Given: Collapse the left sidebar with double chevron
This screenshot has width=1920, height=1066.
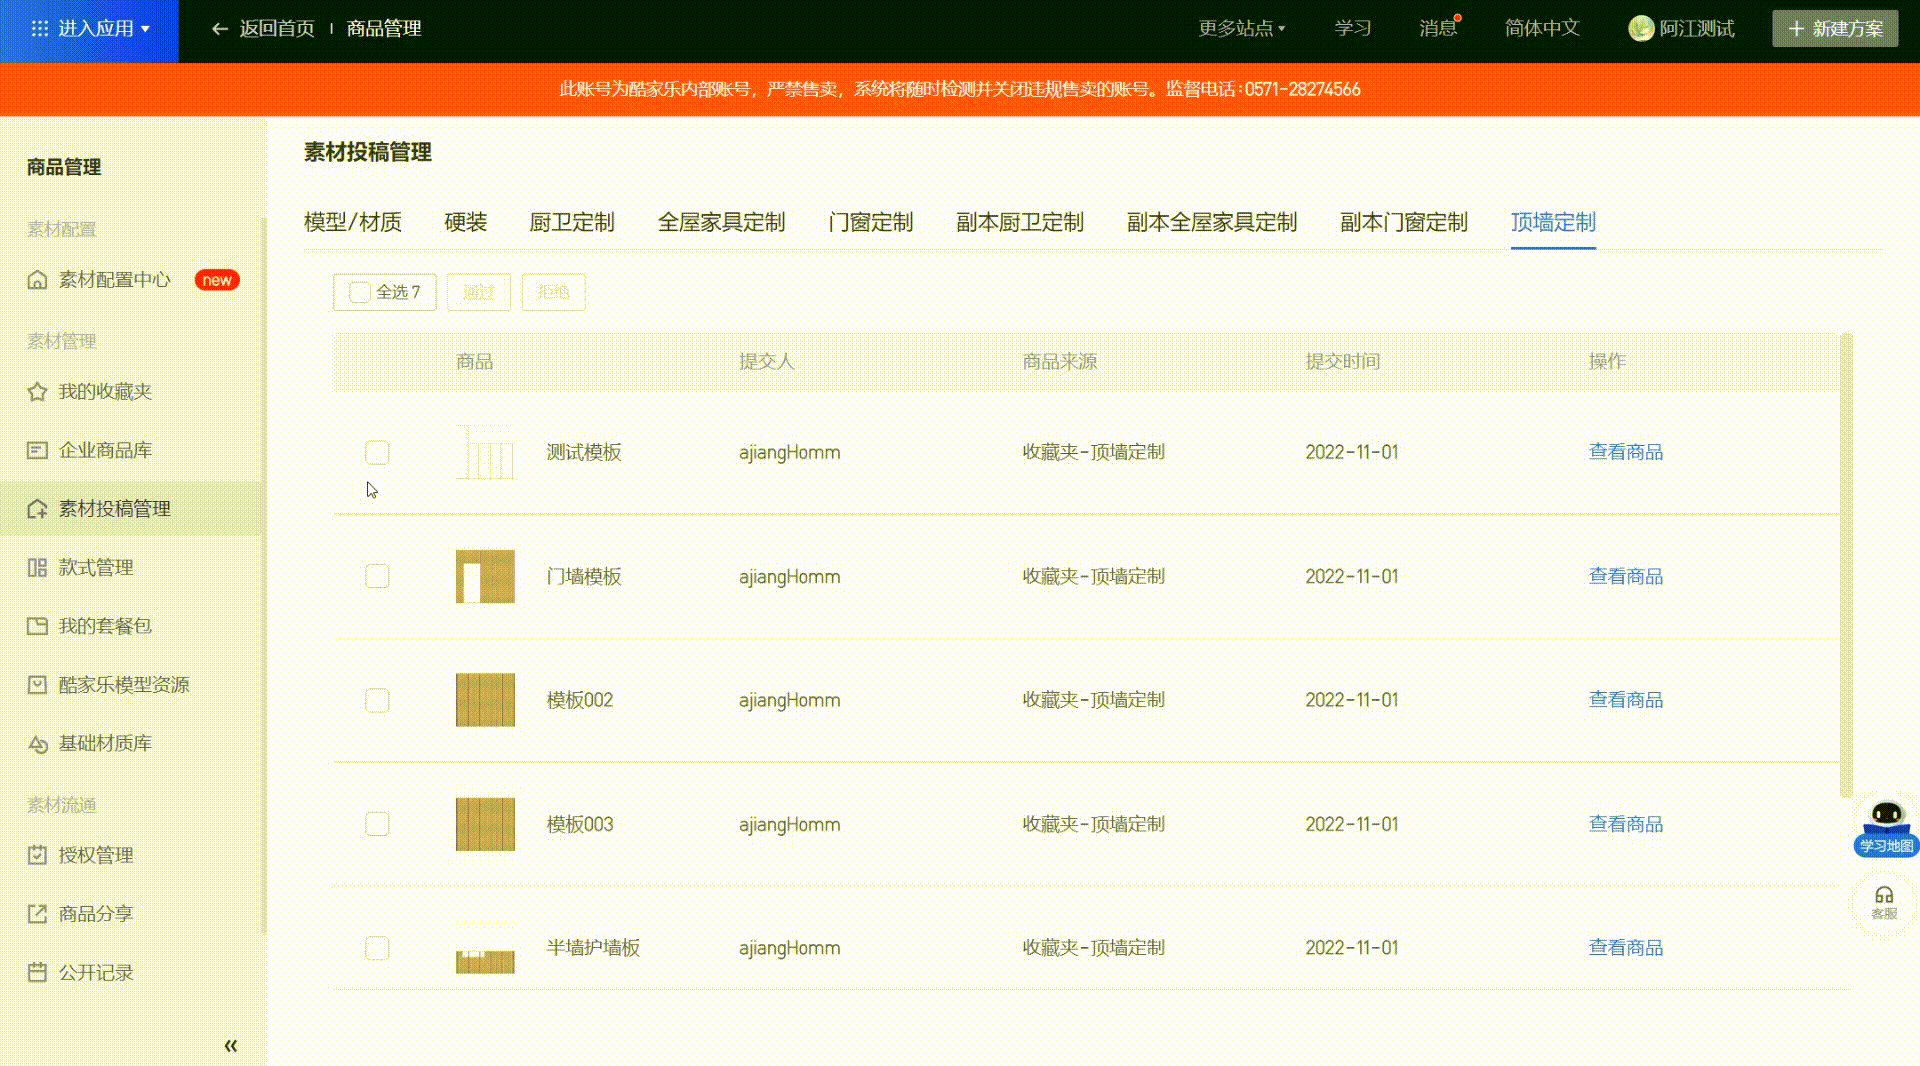Looking at the screenshot, I should (x=231, y=1046).
